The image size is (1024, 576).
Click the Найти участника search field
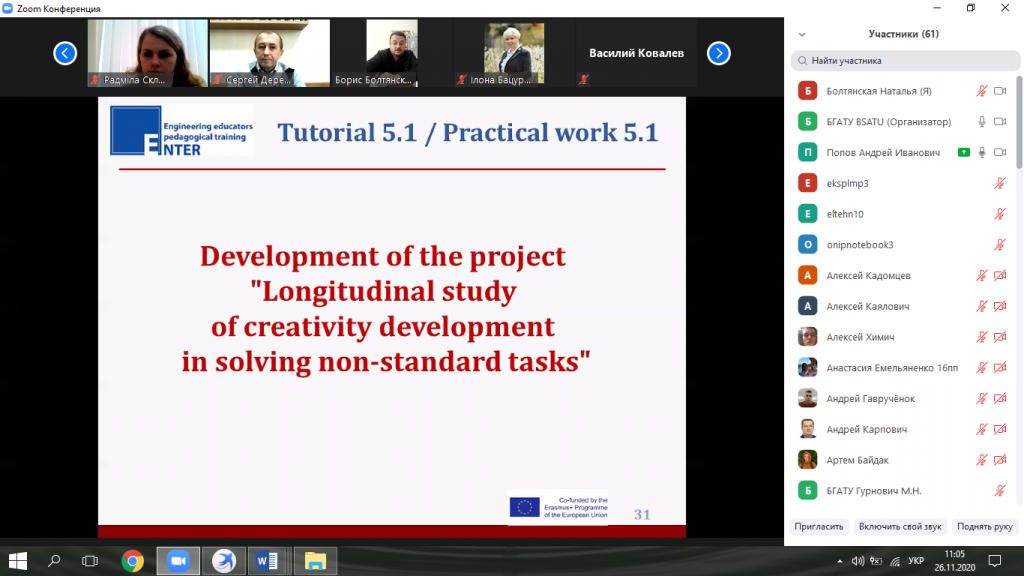(905, 61)
